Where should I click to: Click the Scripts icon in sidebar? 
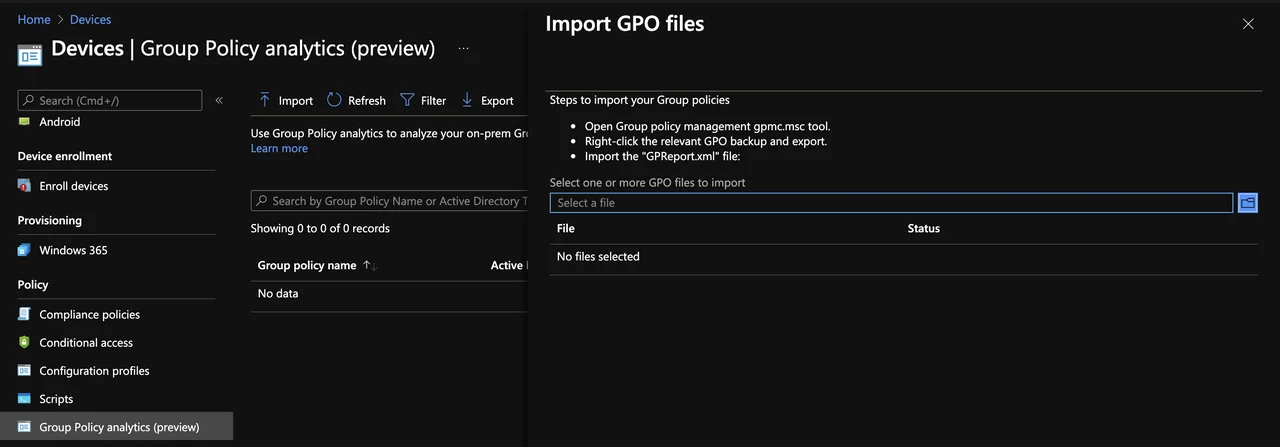point(24,398)
